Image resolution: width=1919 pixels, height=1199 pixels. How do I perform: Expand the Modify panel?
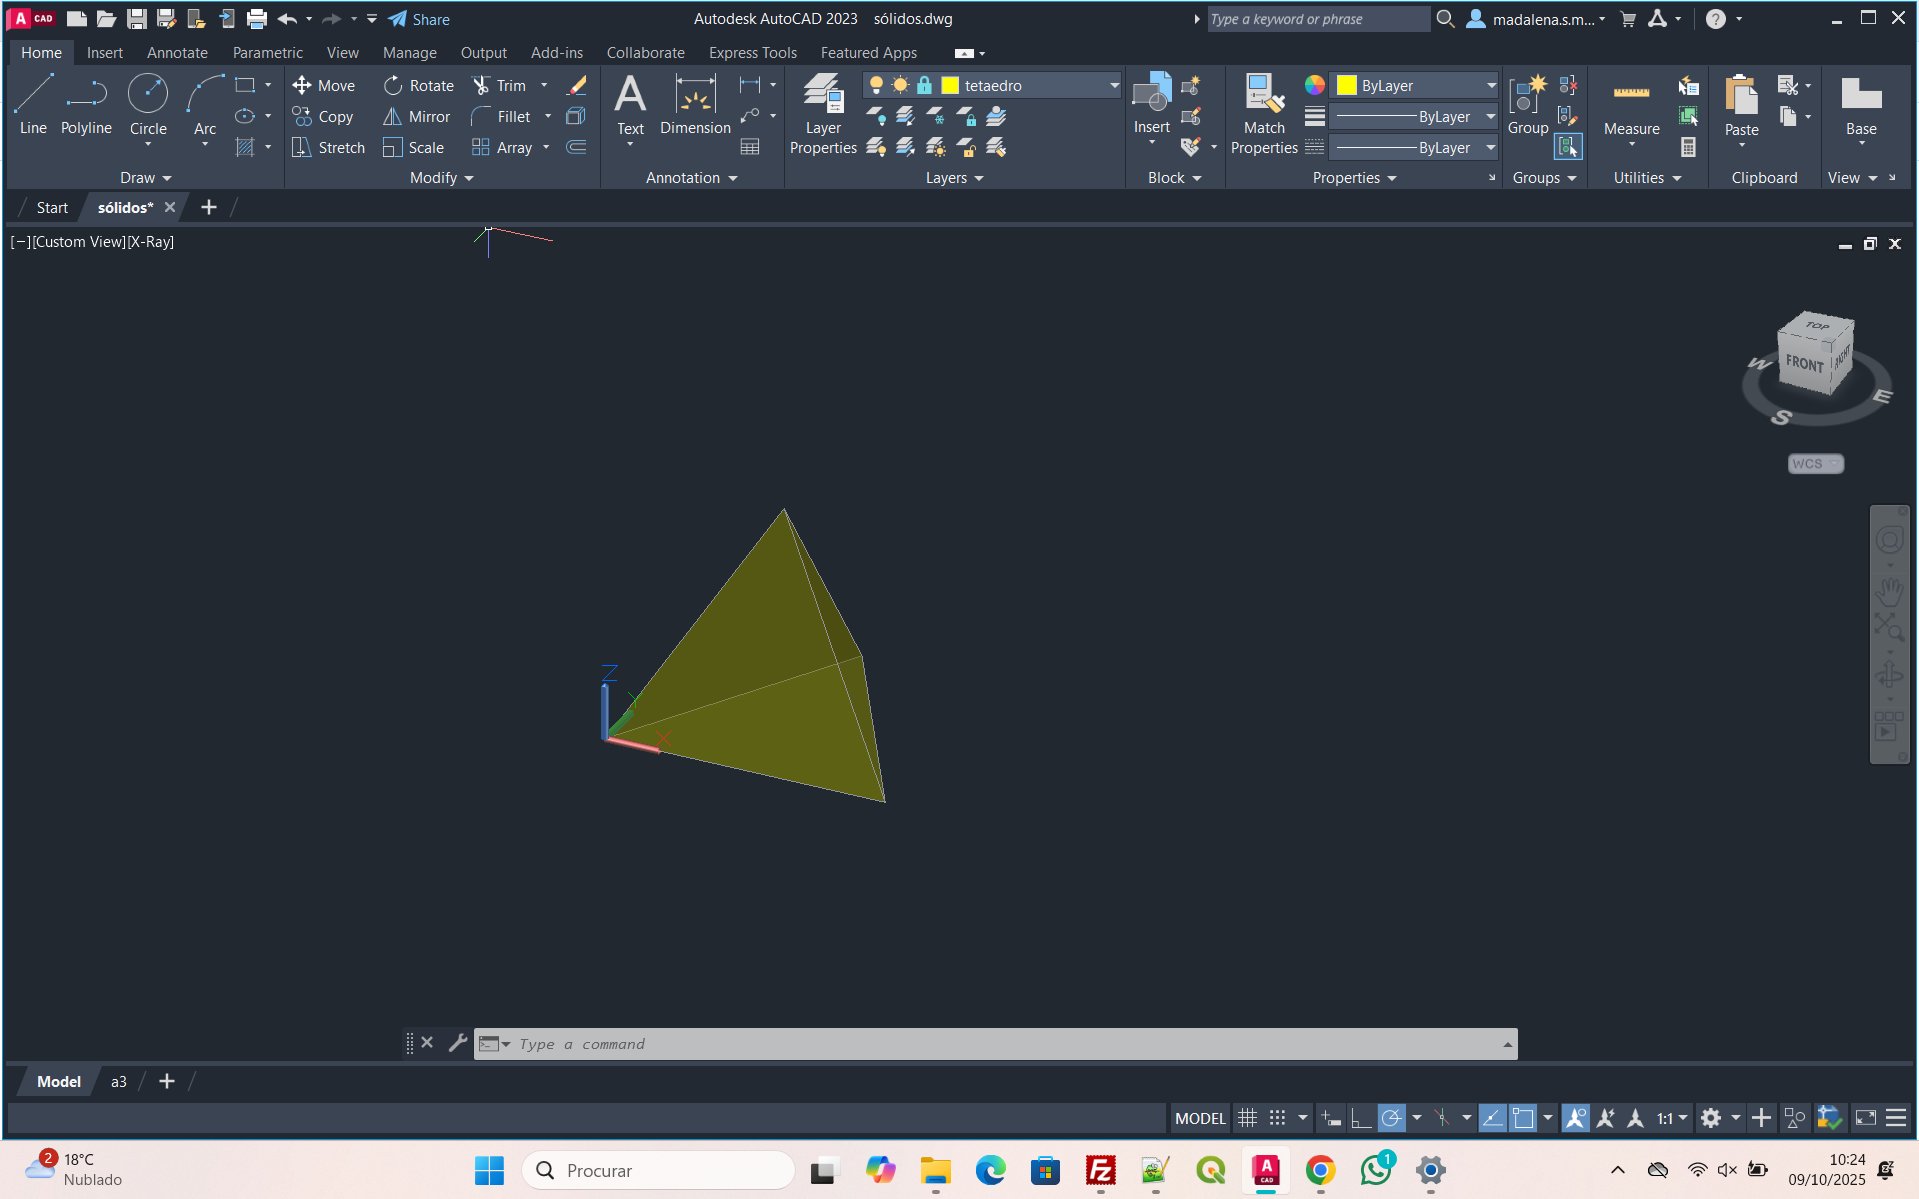(441, 178)
